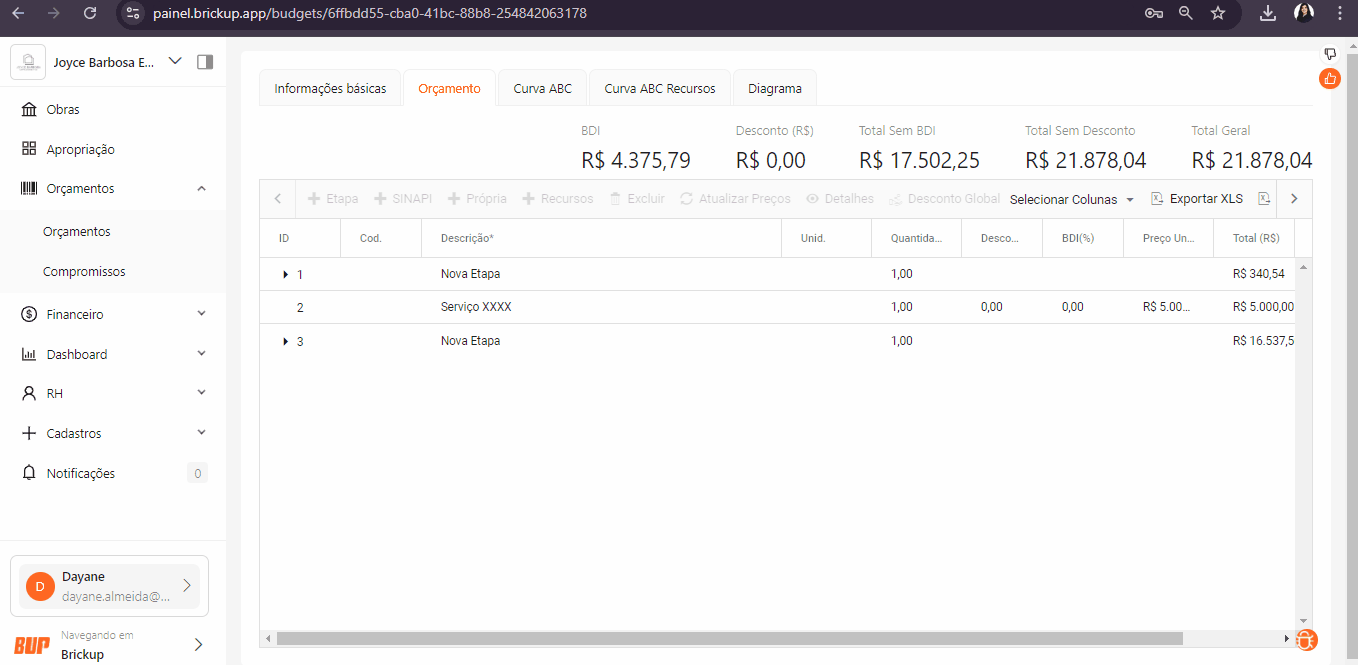Image resolution: width=1358 pixels, height=665 pixels.
Task: Open Detalhes eye button
Action: (840, 199)
